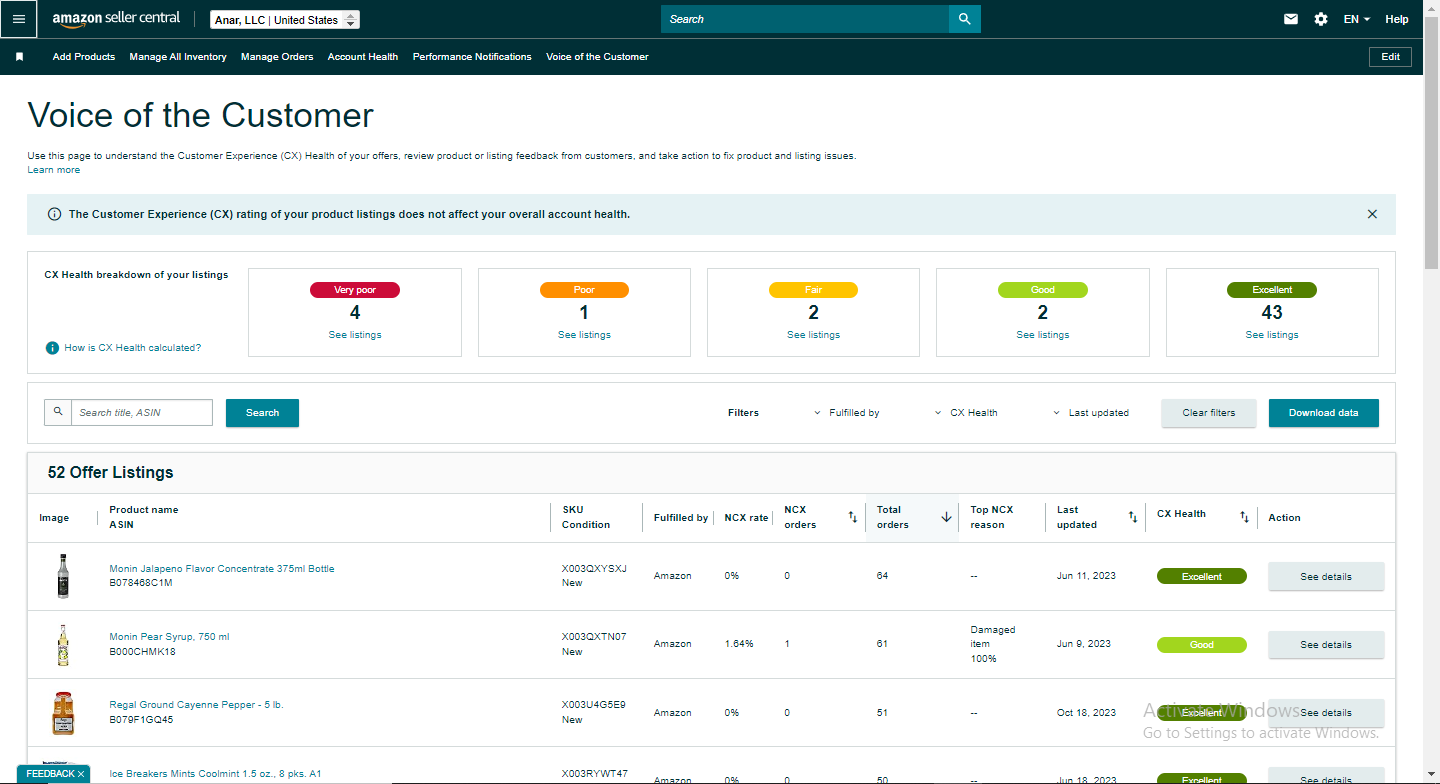Expand the CX Health filter

coord(966,413)
